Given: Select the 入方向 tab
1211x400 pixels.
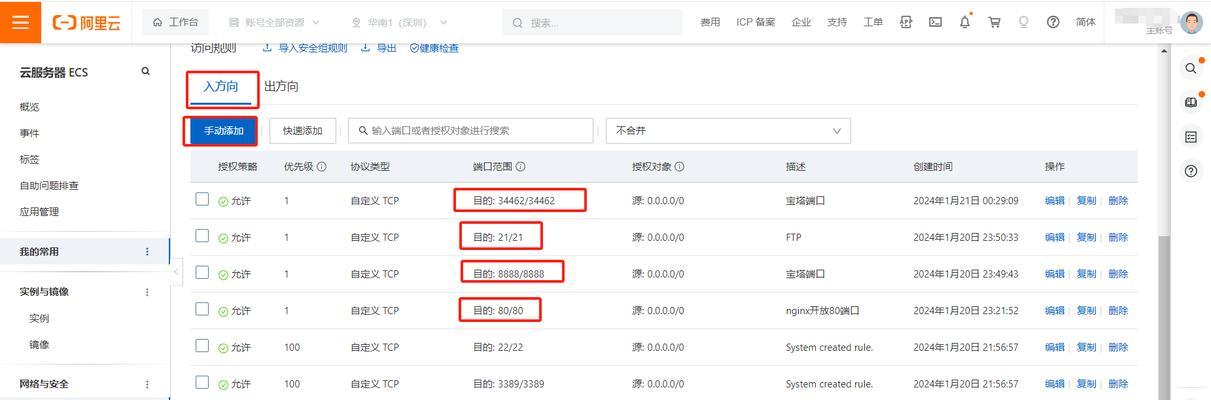Looking at the screenshot, I should pos(221,87).
